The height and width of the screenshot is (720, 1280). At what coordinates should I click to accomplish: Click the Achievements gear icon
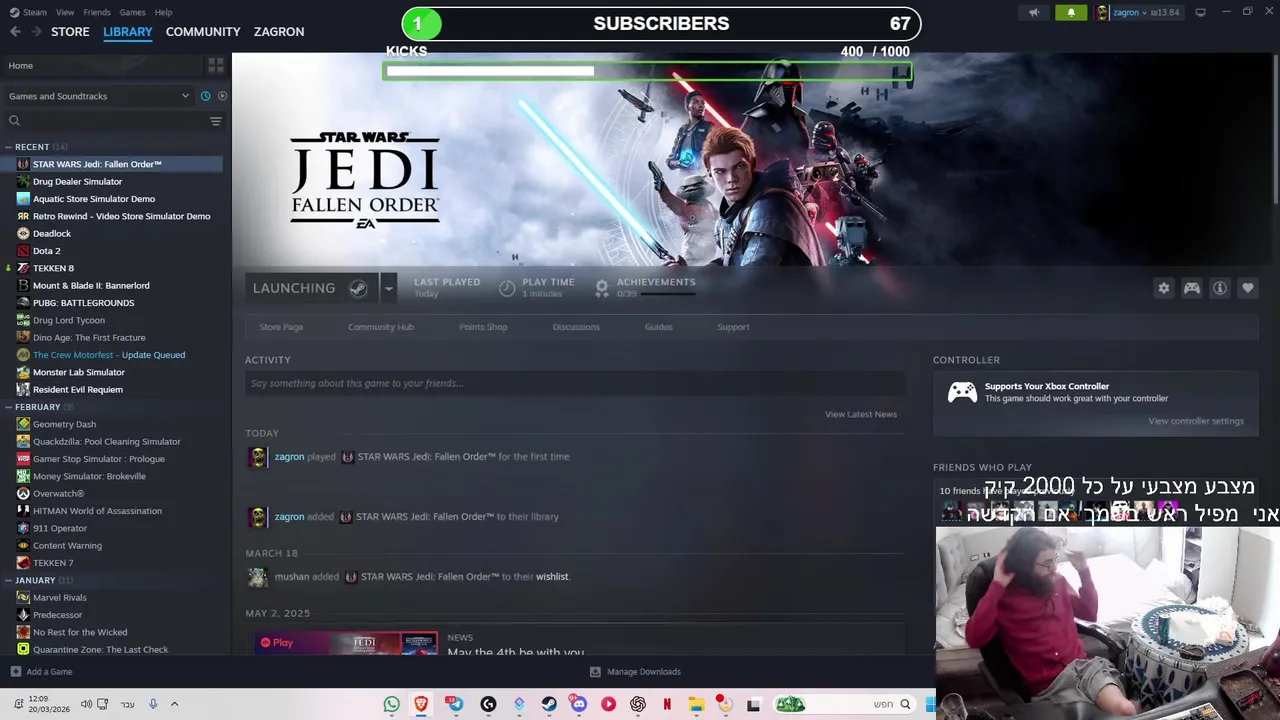pos(602,288)
